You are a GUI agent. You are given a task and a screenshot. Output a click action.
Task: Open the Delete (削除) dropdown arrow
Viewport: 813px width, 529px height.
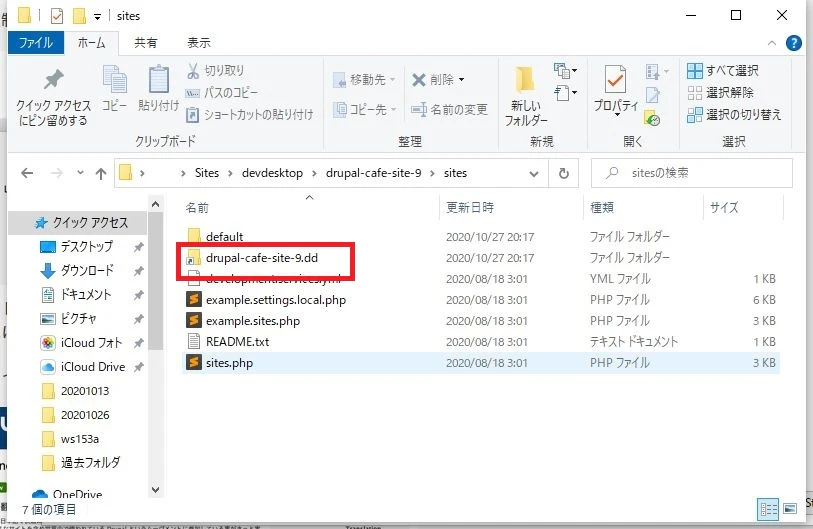tap(461, 80)
